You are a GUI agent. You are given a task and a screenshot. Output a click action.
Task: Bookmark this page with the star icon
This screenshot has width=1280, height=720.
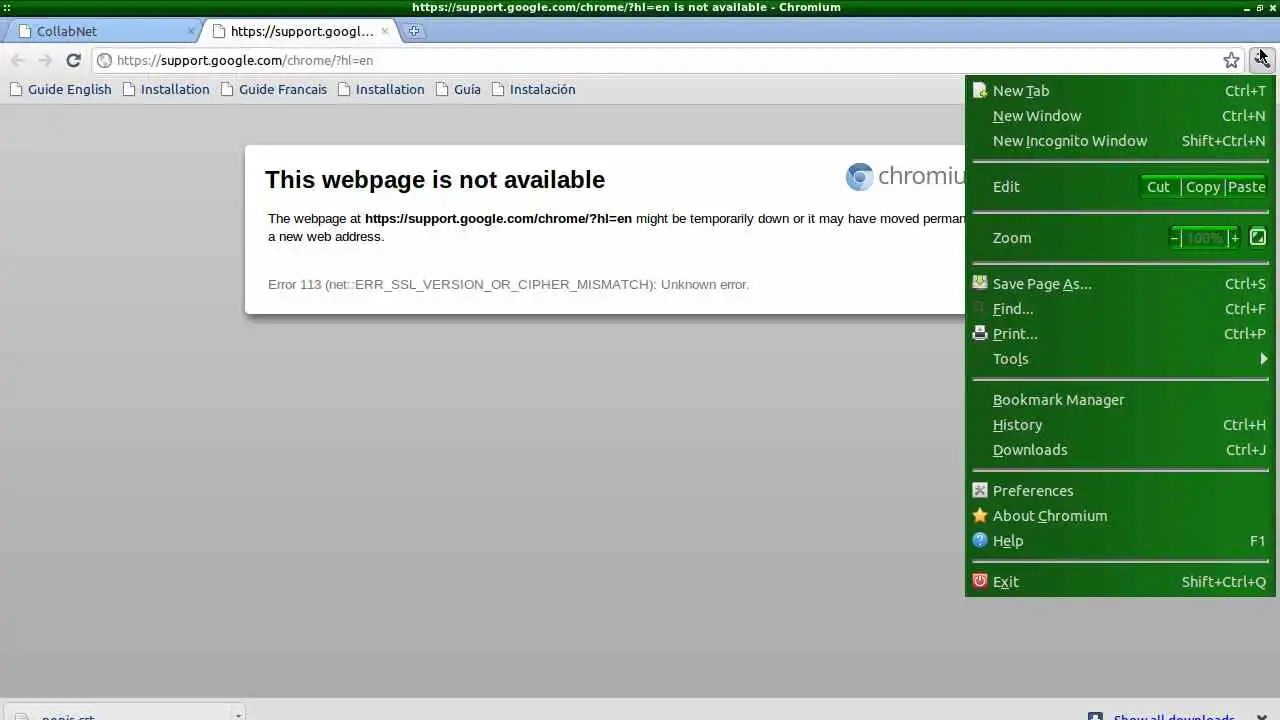[1231, 60]
